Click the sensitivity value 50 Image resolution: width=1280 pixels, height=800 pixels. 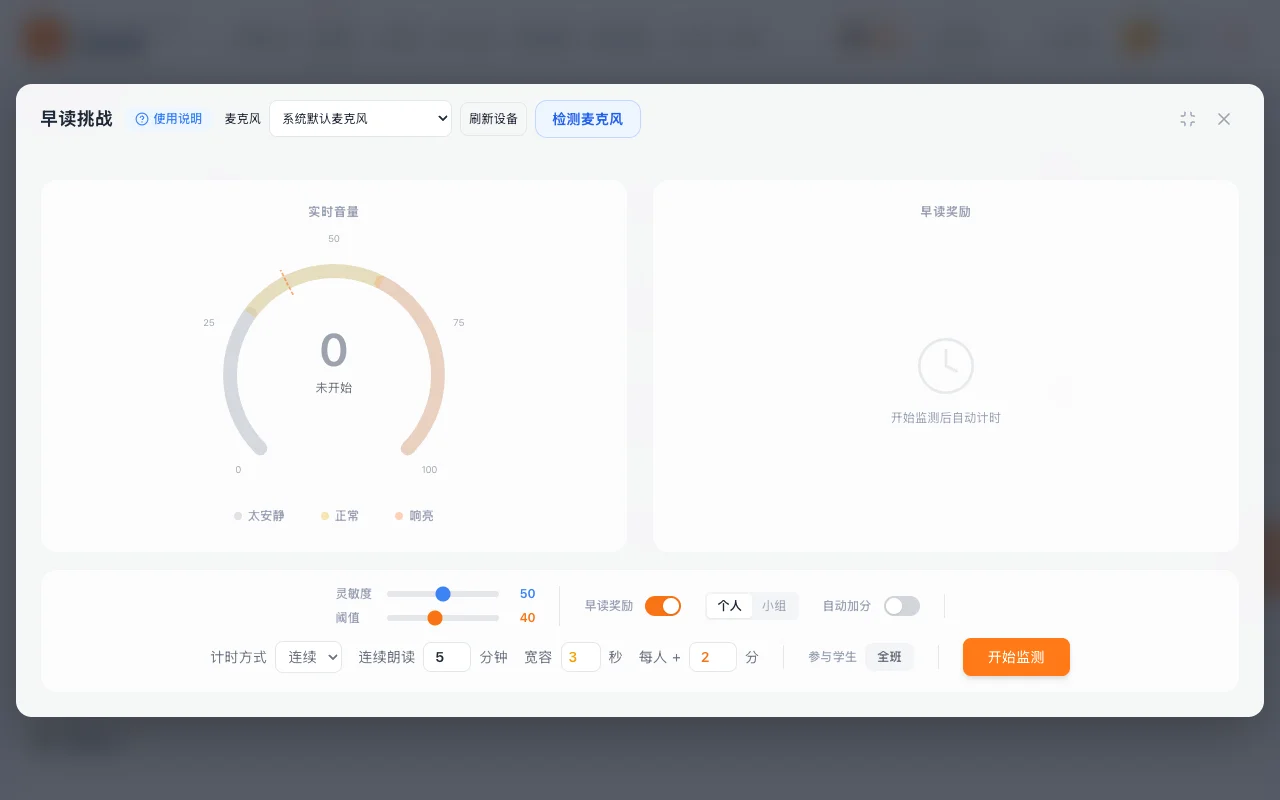pyautogui.click(x=528, y=594)
